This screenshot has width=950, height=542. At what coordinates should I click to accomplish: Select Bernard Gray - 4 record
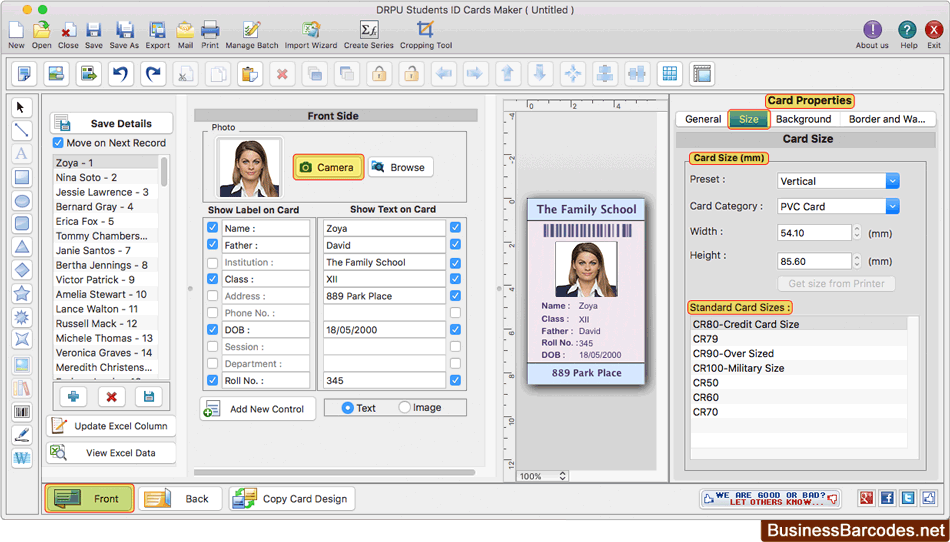[x=106, y=207]
